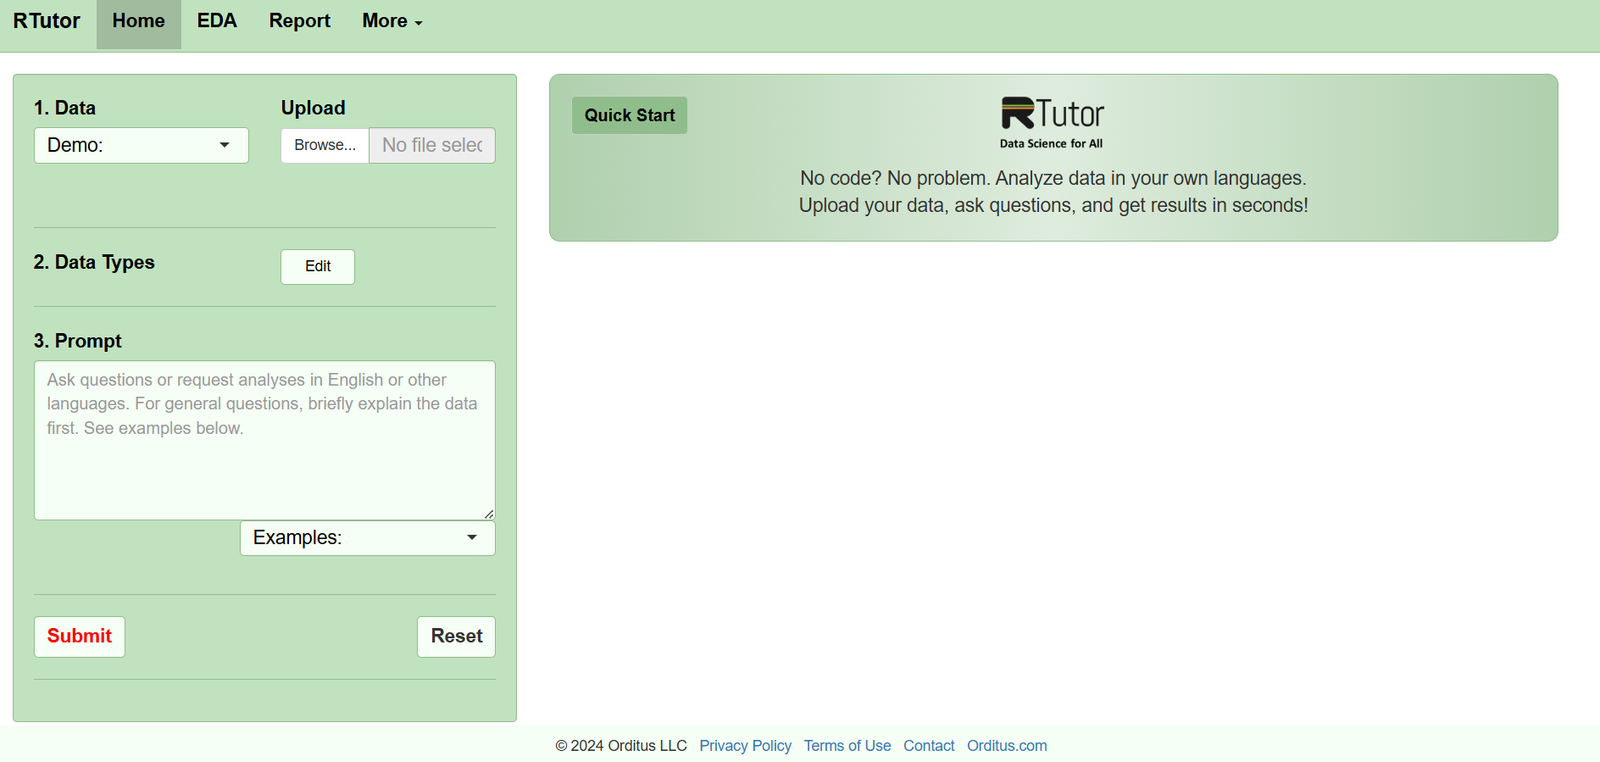The image size is (1600, 762).
Task: Click Browse to upload a file
Action: click(325, 146)
